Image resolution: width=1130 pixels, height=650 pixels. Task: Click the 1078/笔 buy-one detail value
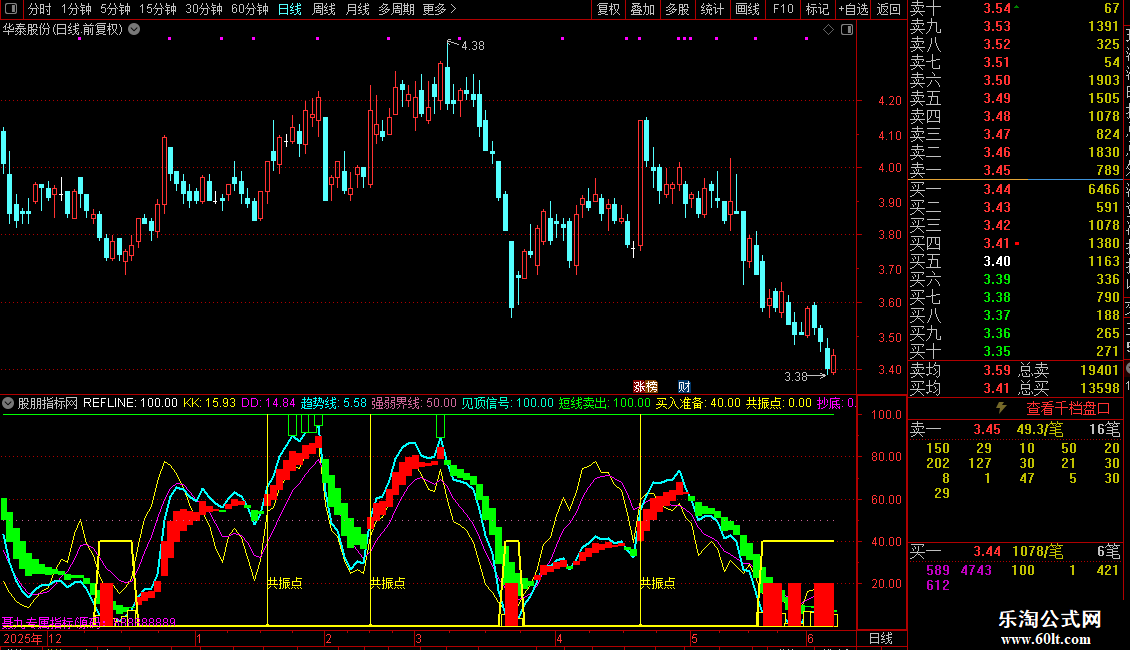[1037, 552]
